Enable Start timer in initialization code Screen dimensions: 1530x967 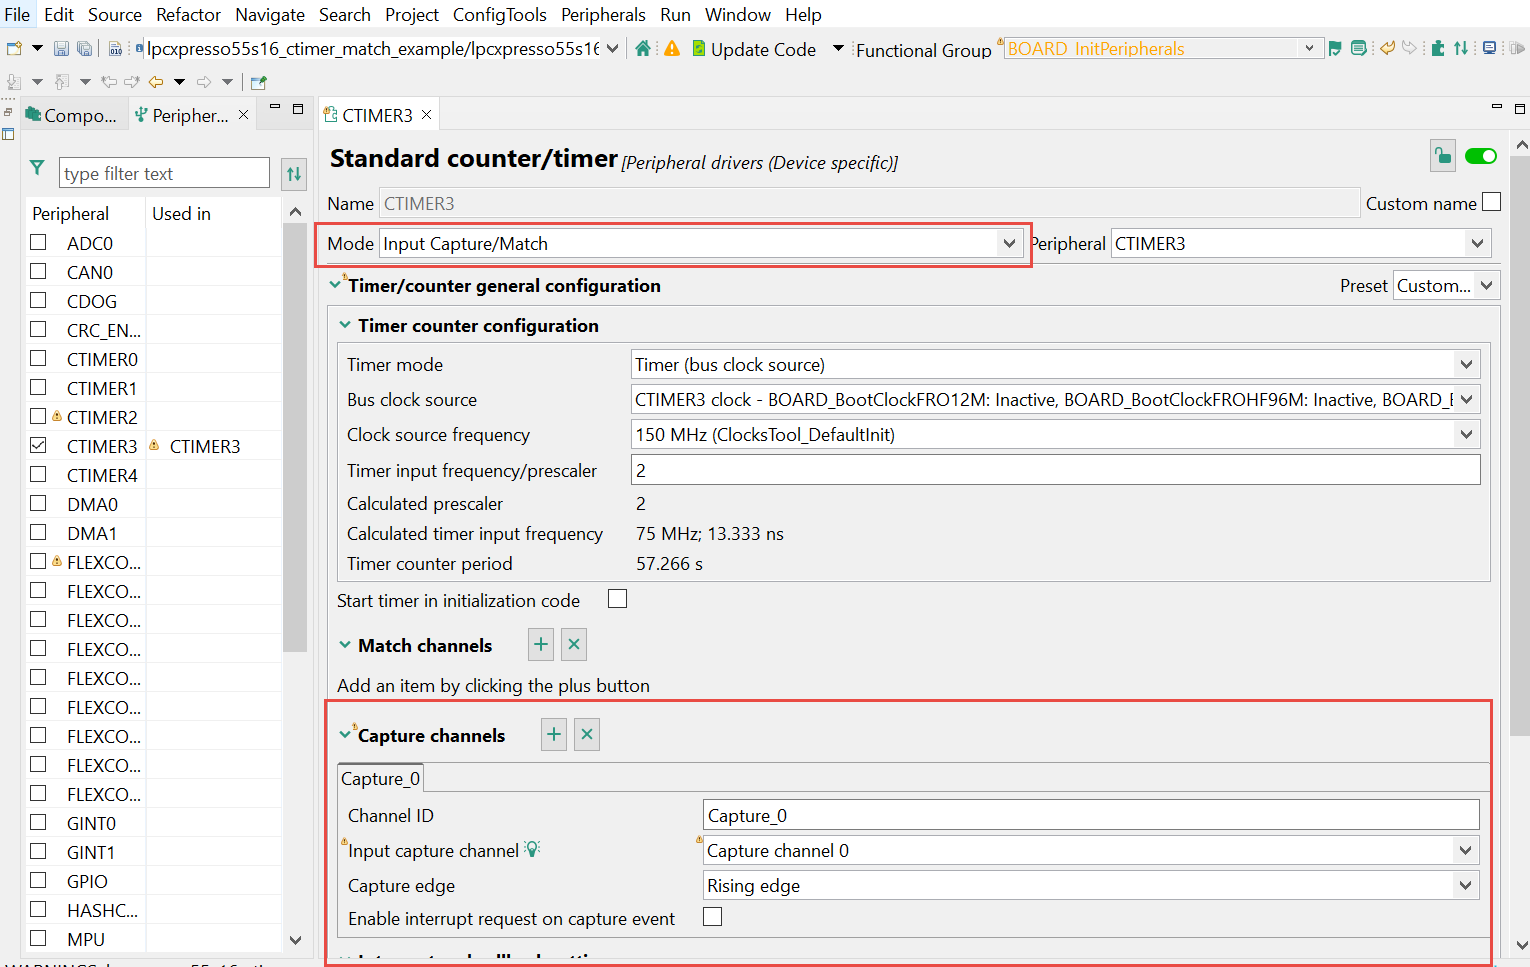618,599
